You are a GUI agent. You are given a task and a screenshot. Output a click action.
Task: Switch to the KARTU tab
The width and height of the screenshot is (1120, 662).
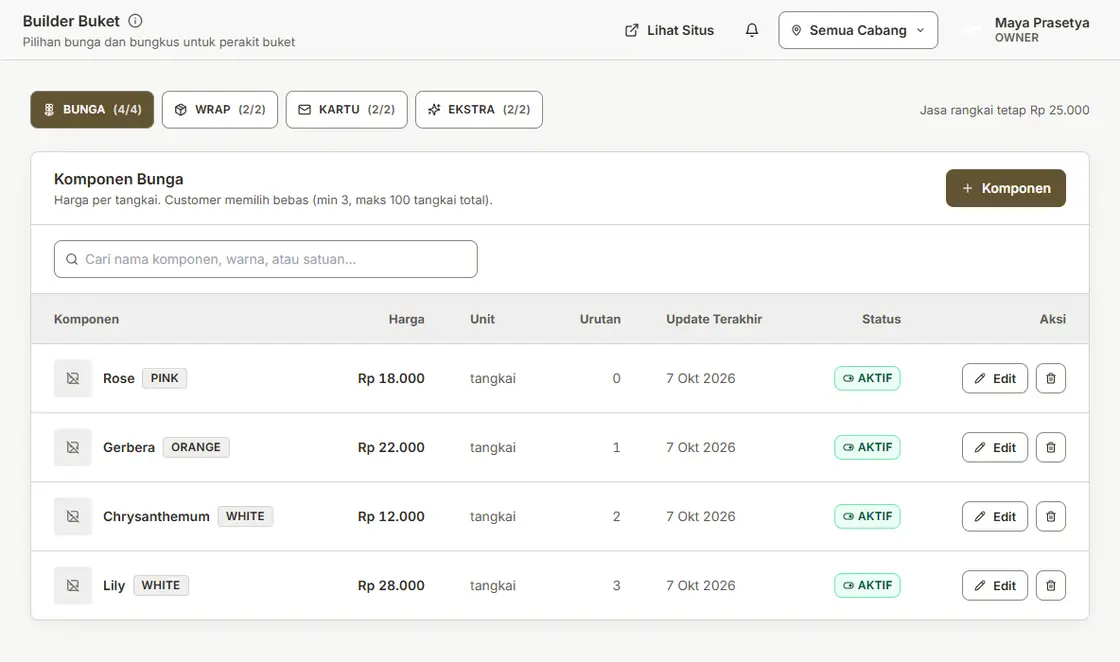346,110
